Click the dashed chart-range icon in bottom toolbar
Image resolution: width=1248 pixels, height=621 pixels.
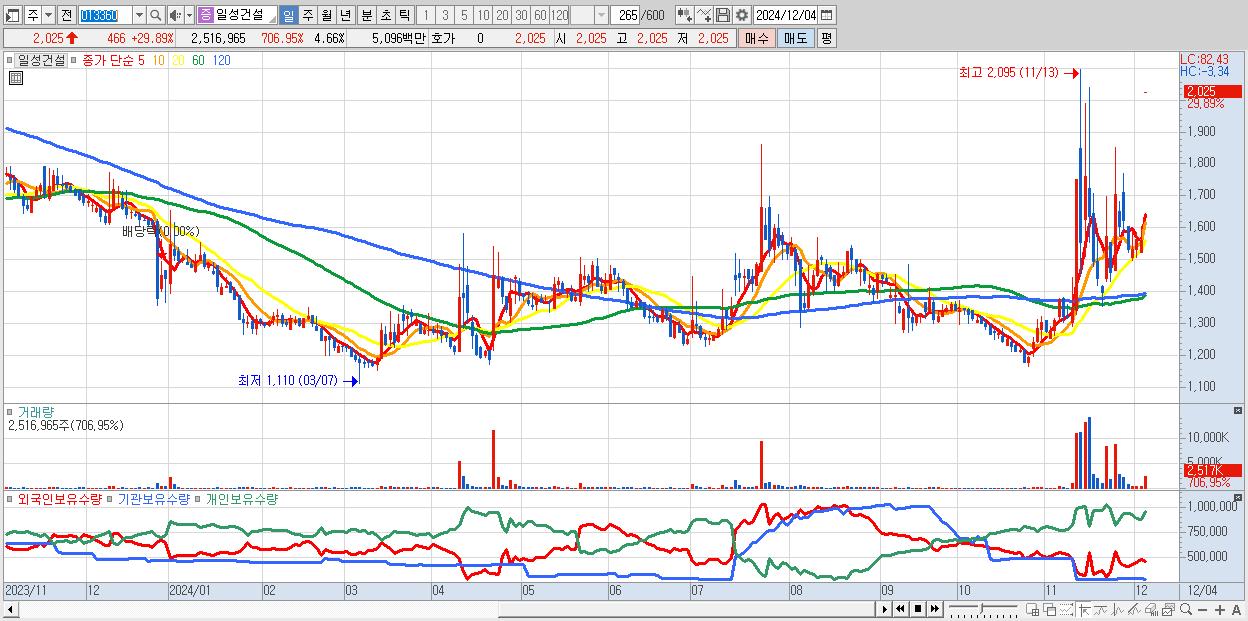(1066, 609)
